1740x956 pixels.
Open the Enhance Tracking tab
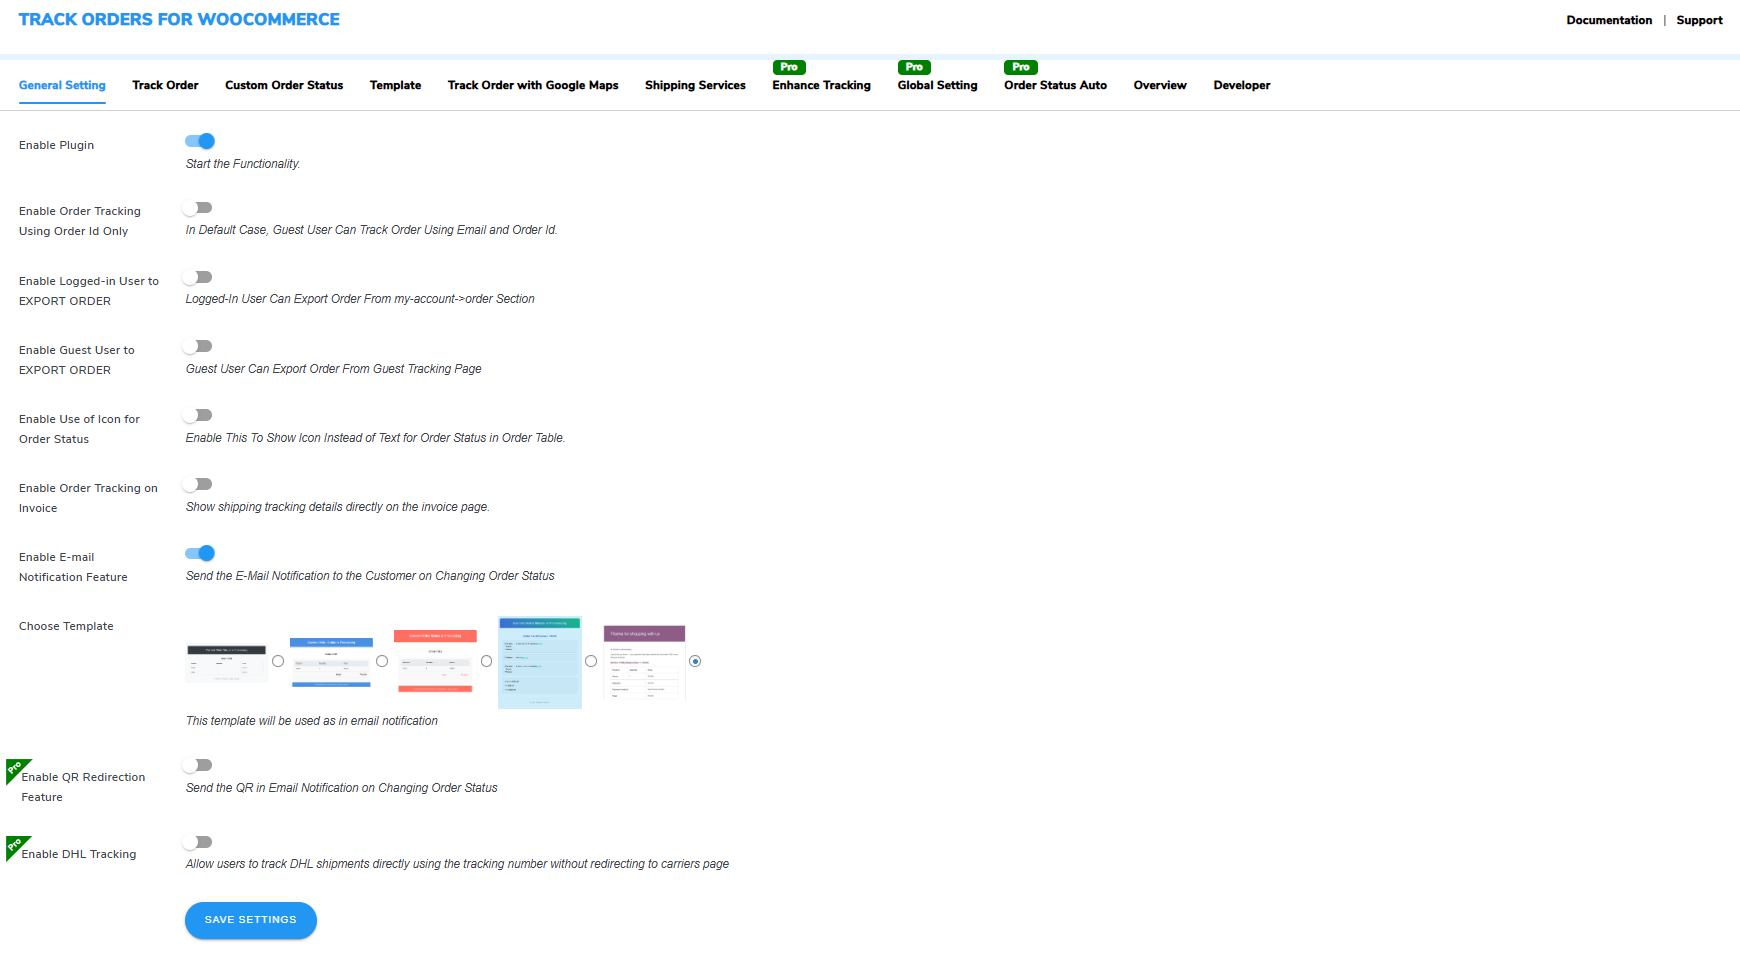[821, 85]
